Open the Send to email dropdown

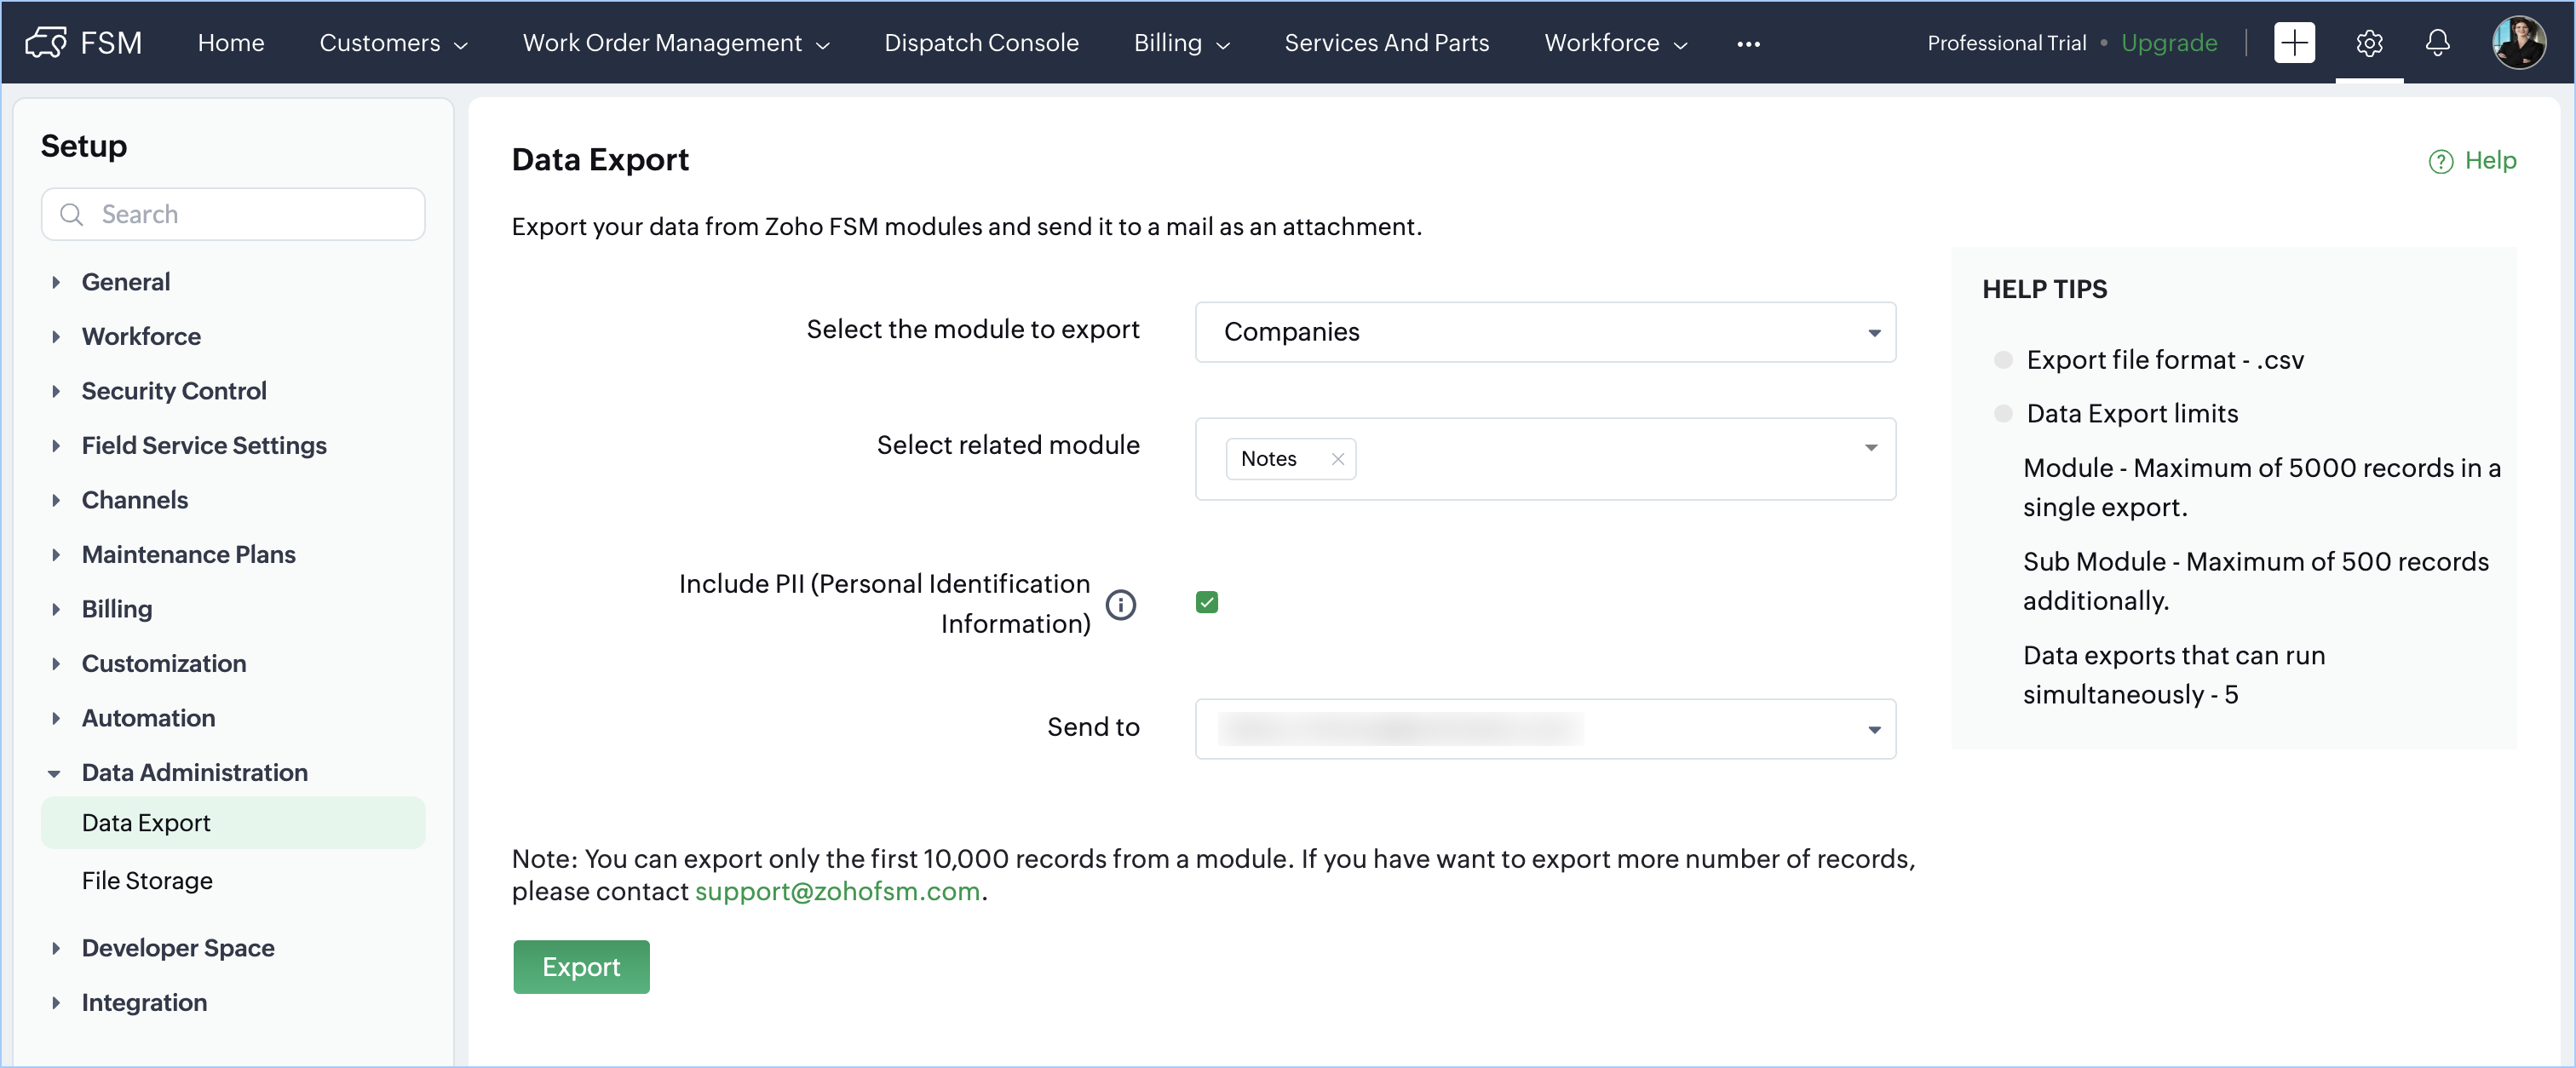coord(1544,729)
